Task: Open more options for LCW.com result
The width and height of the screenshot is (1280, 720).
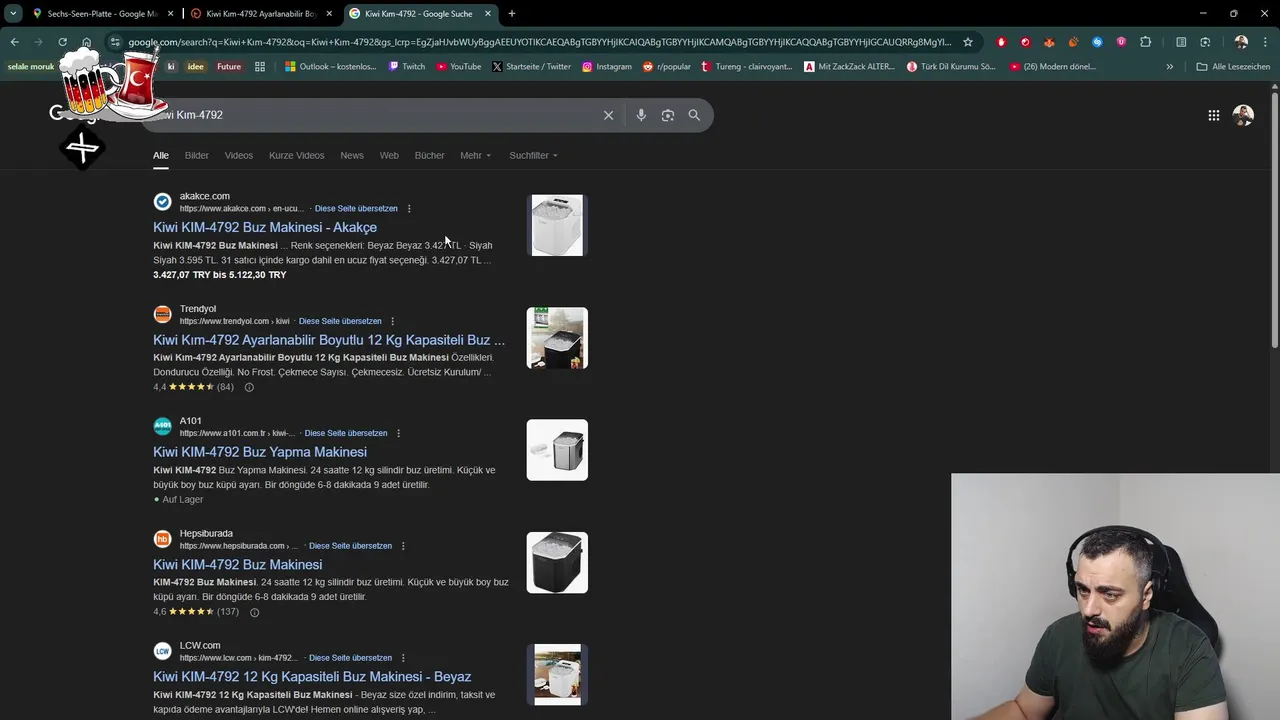Action: coord(403,658)
